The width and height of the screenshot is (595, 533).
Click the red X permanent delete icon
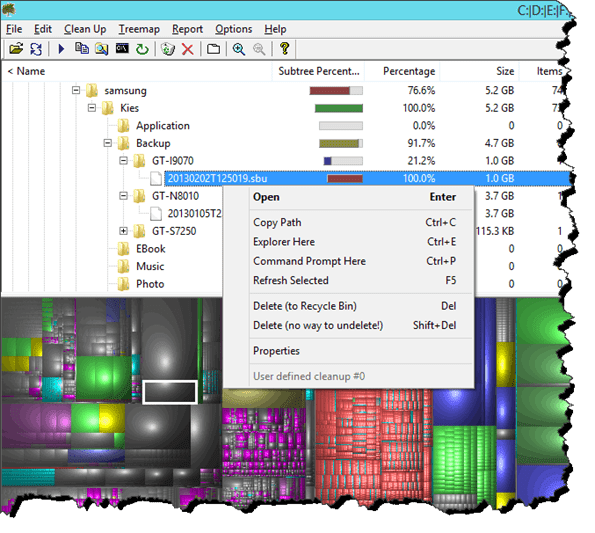pos(187,49)
